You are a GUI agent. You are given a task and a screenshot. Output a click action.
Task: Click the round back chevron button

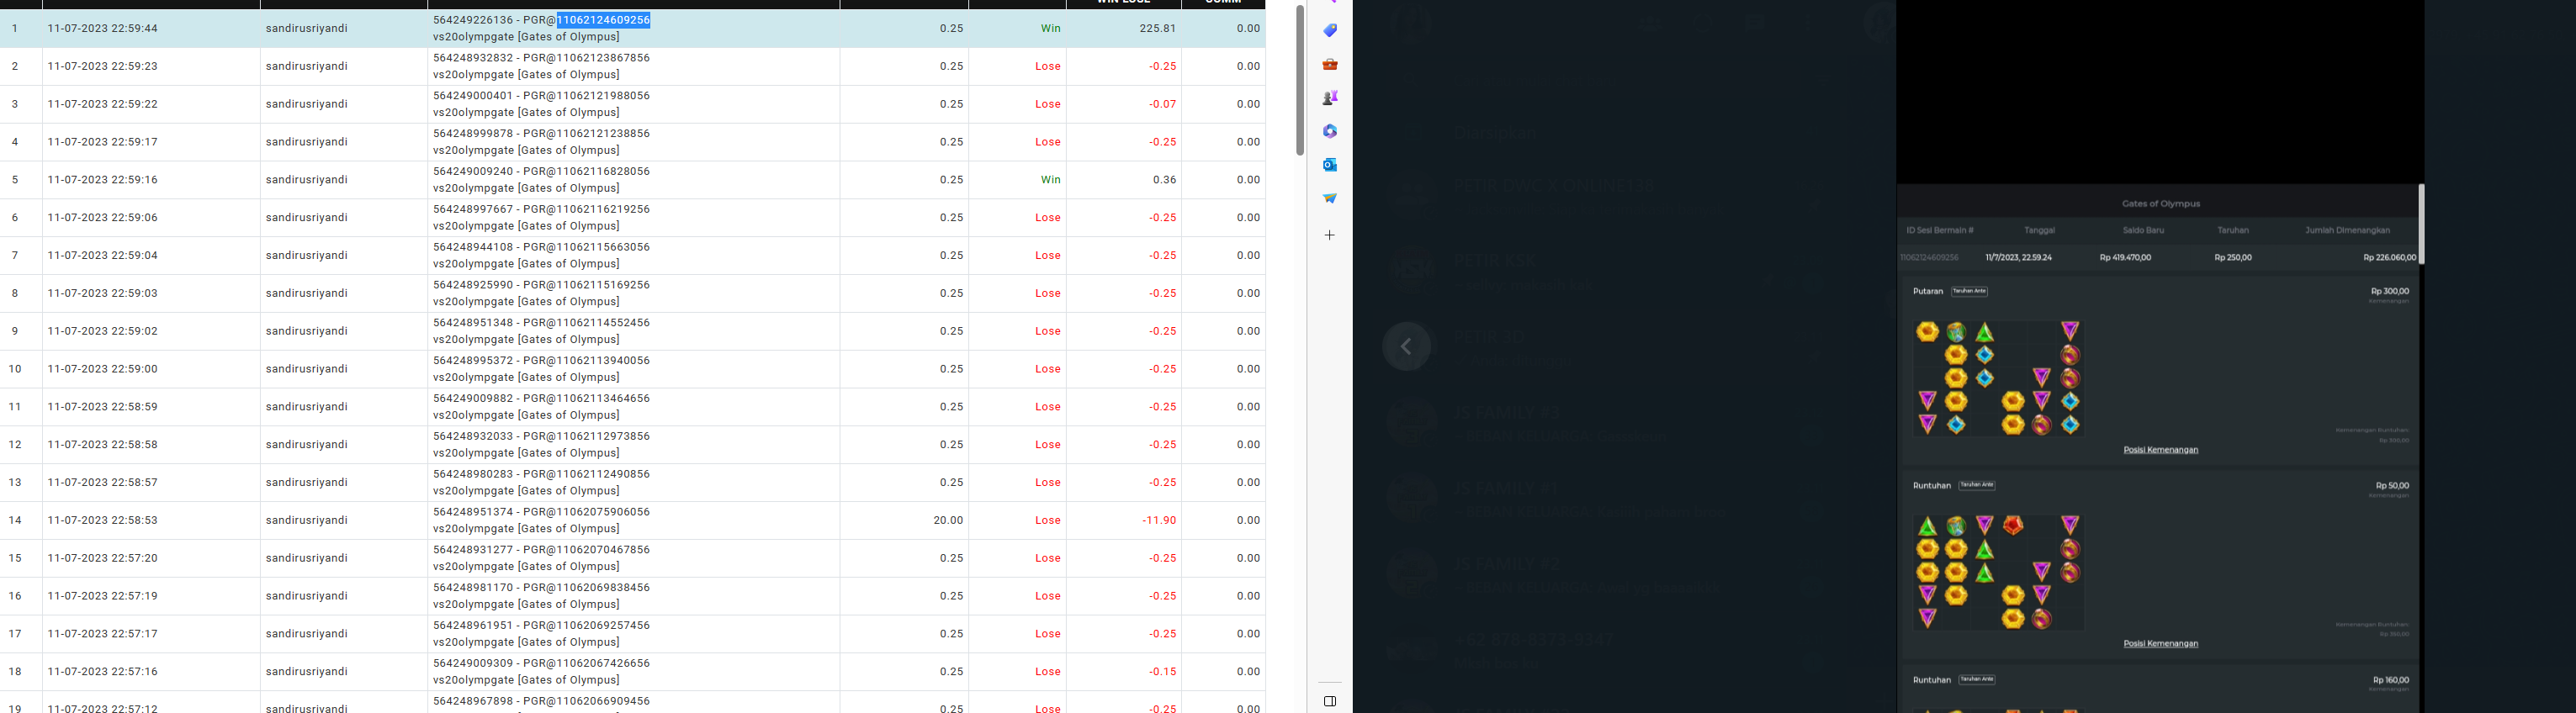[1406, 346]
